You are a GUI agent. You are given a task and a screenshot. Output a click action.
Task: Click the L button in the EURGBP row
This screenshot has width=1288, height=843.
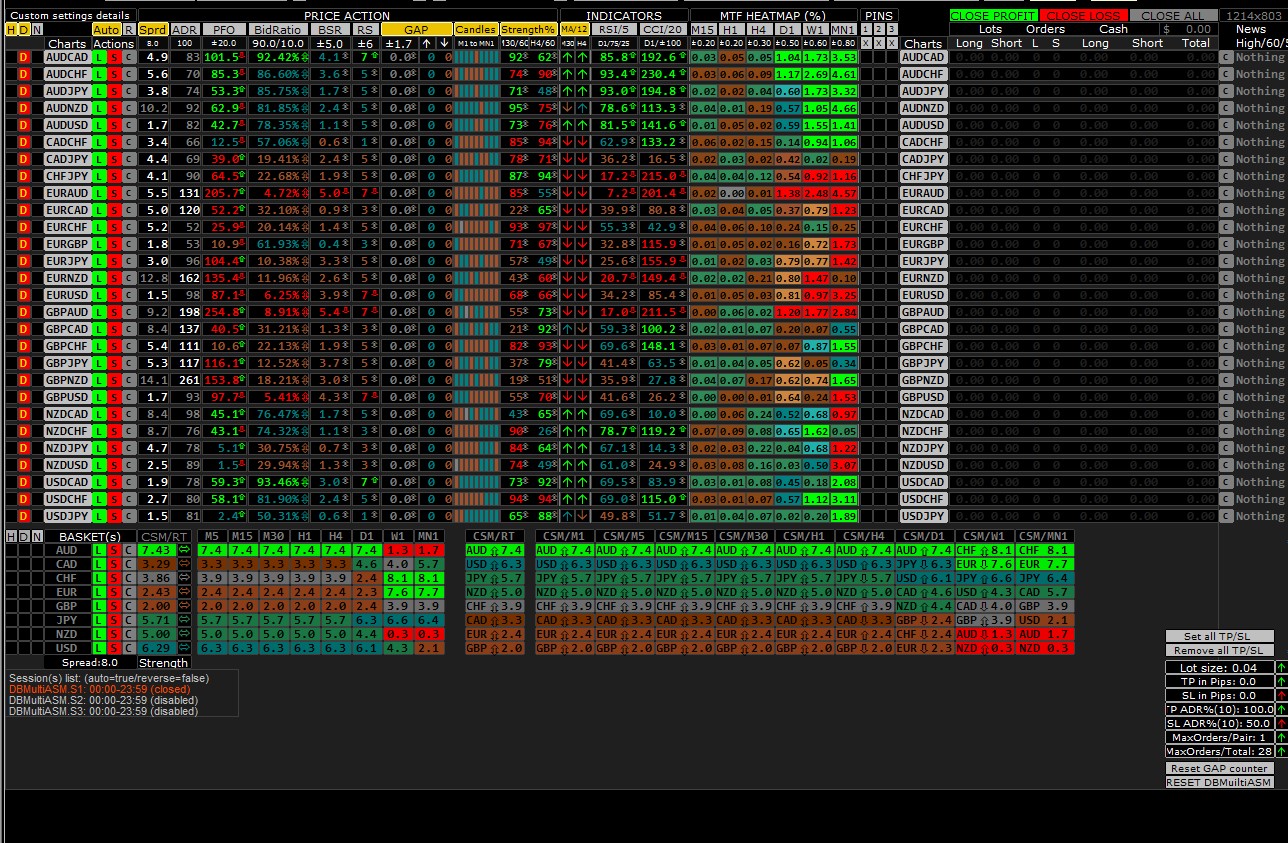click(x=99, y=244)
